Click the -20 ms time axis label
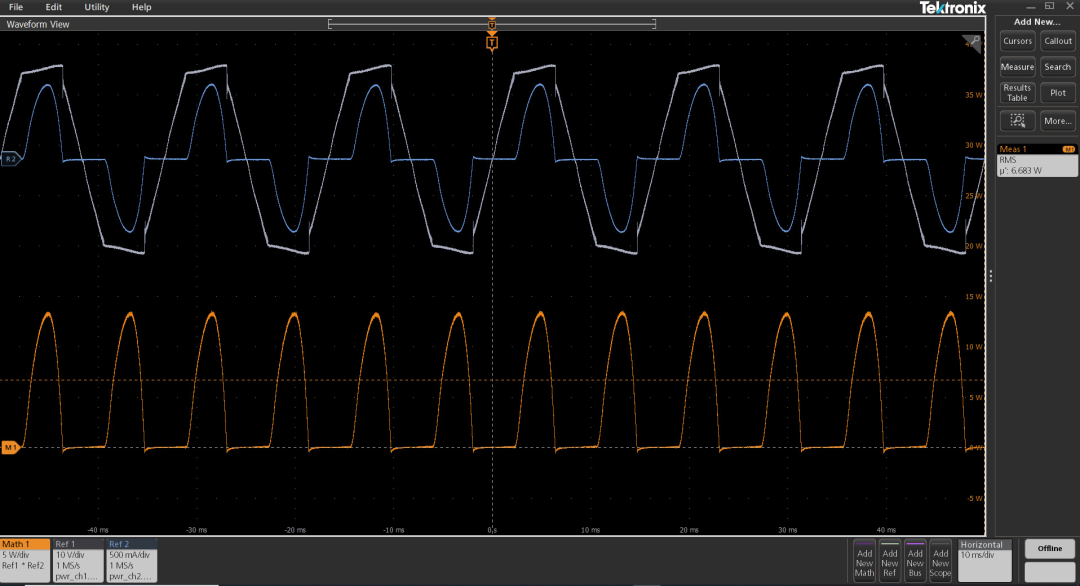 click(295, 530)
